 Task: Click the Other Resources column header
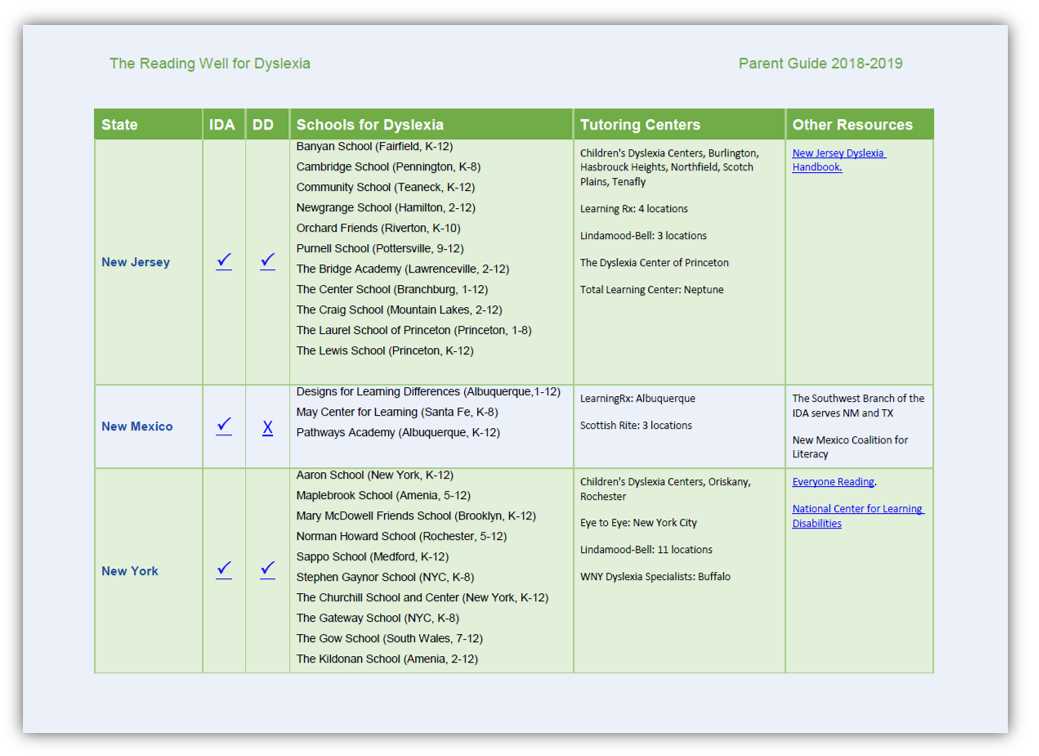click(x=859, y=124)
